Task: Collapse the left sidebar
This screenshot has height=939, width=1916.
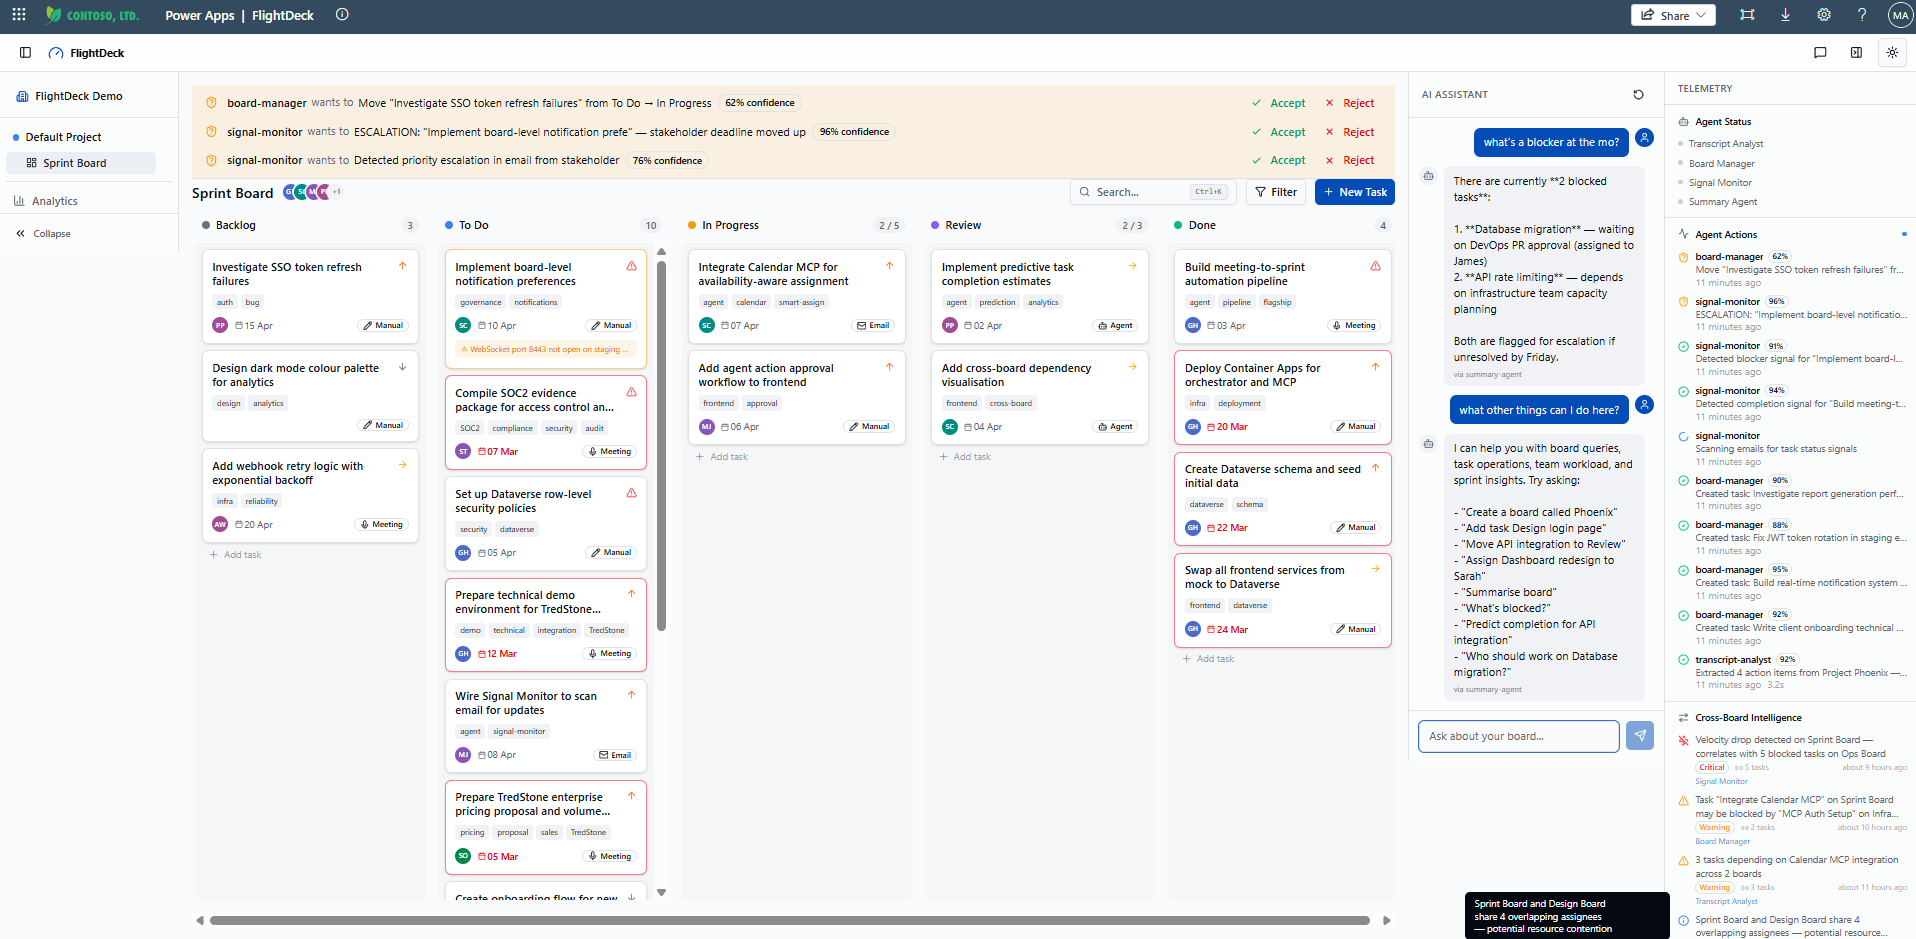Action: pyautogui.click(x=43, y=234)
